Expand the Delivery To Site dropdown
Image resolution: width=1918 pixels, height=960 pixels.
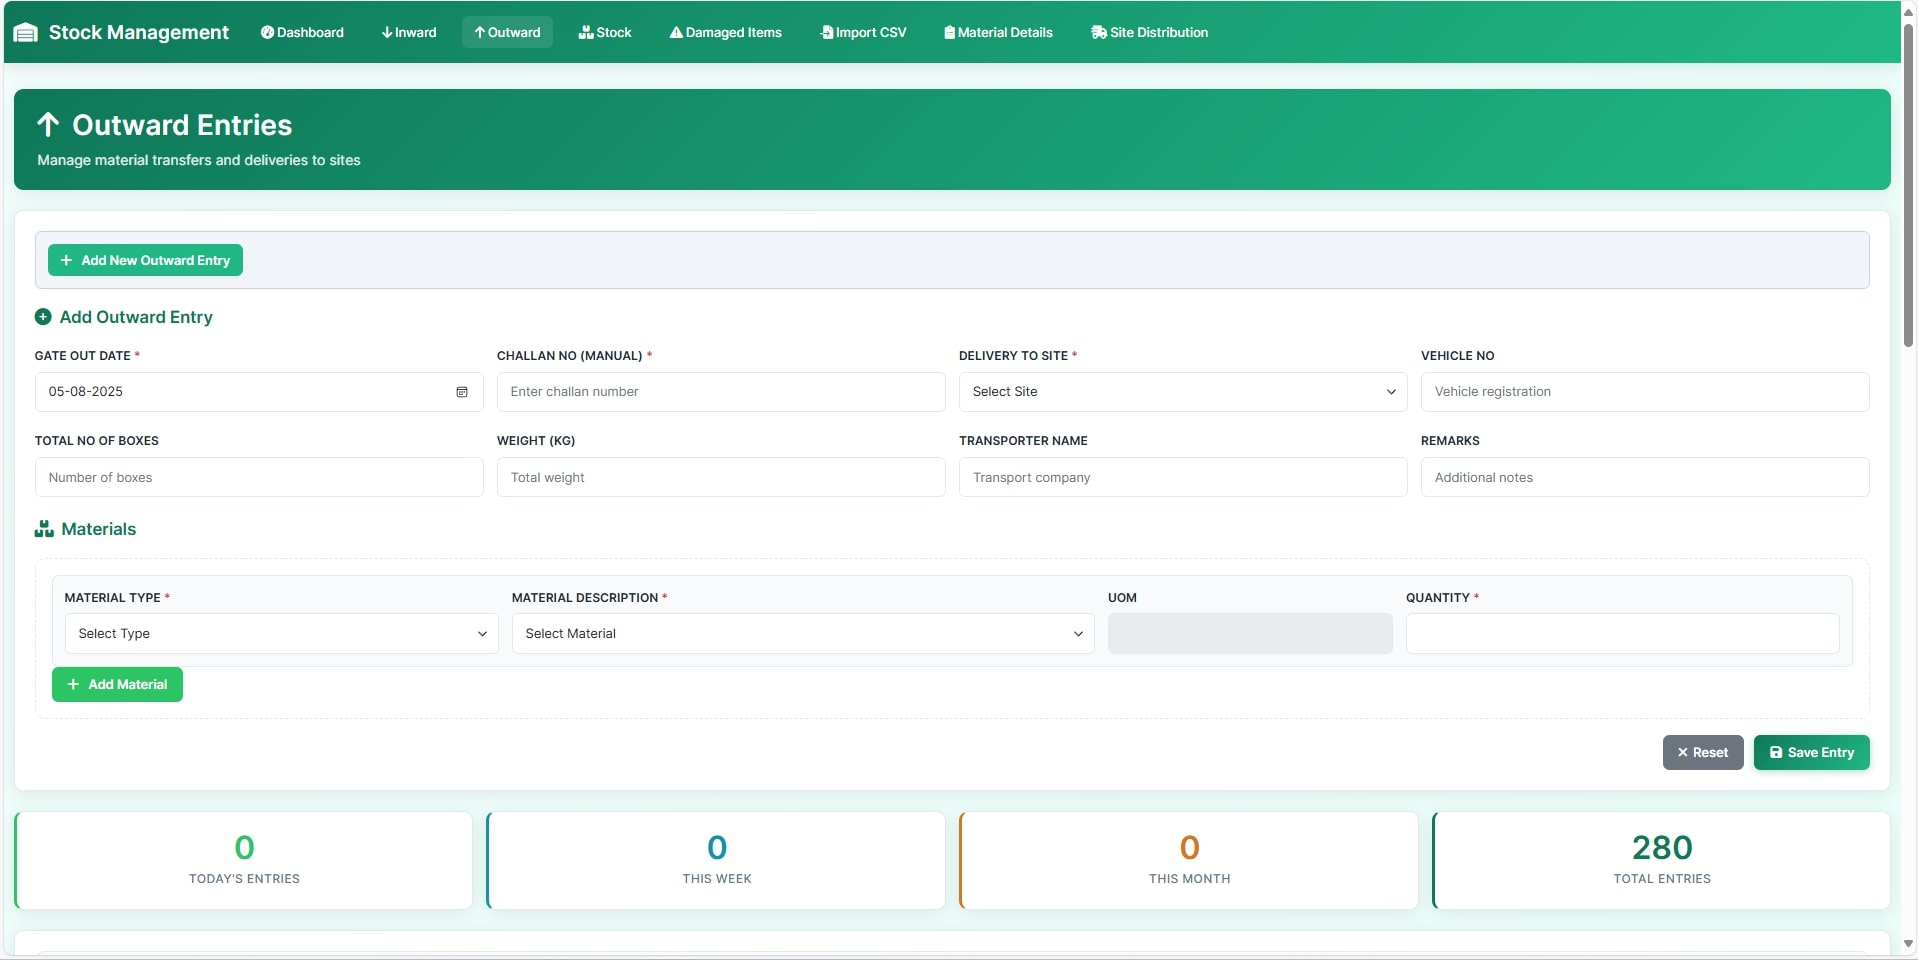[1182, 392]
